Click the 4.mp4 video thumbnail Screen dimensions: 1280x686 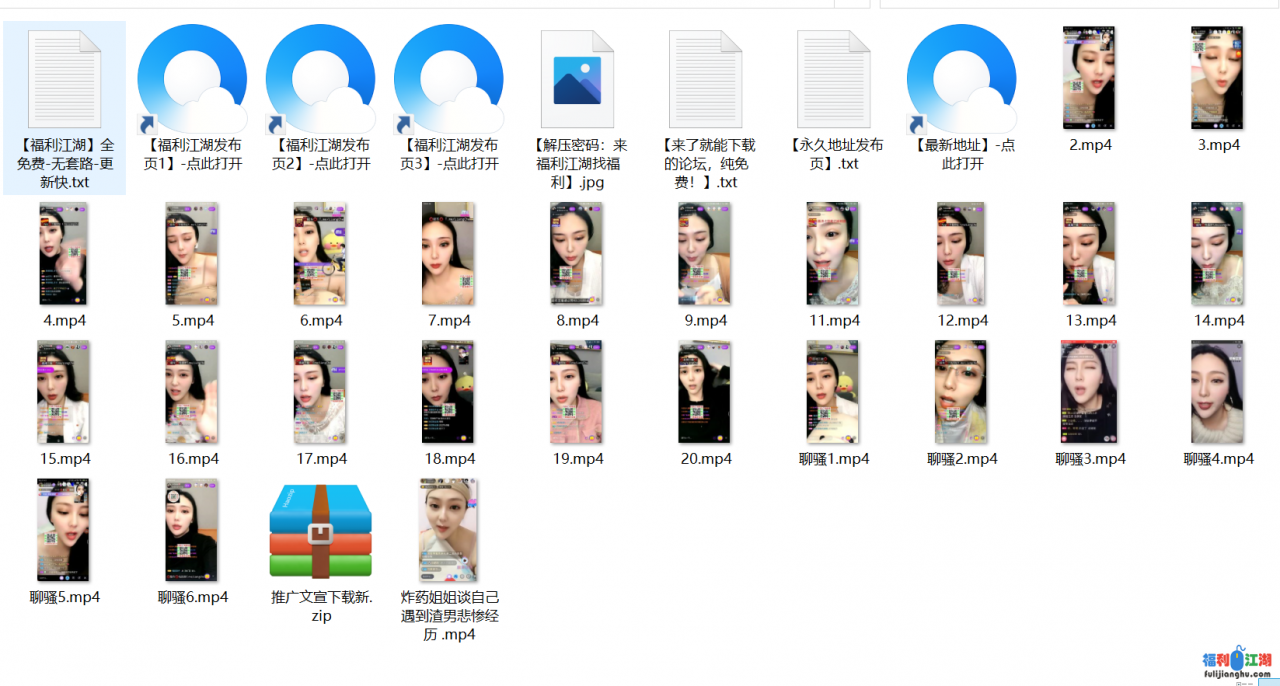tap(63, 254)
